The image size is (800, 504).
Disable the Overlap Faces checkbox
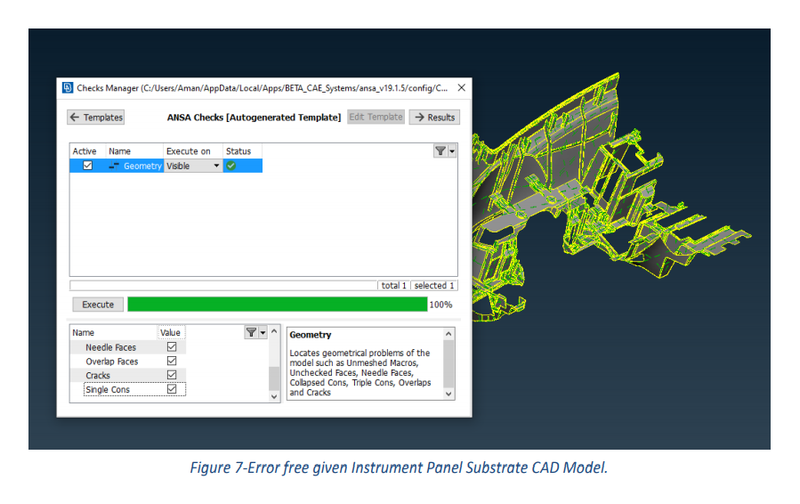point(171,361)
